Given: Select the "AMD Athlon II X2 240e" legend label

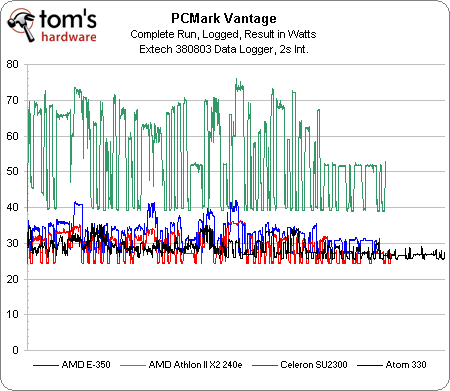Looking at the screenshot, I should pos(195,365).
